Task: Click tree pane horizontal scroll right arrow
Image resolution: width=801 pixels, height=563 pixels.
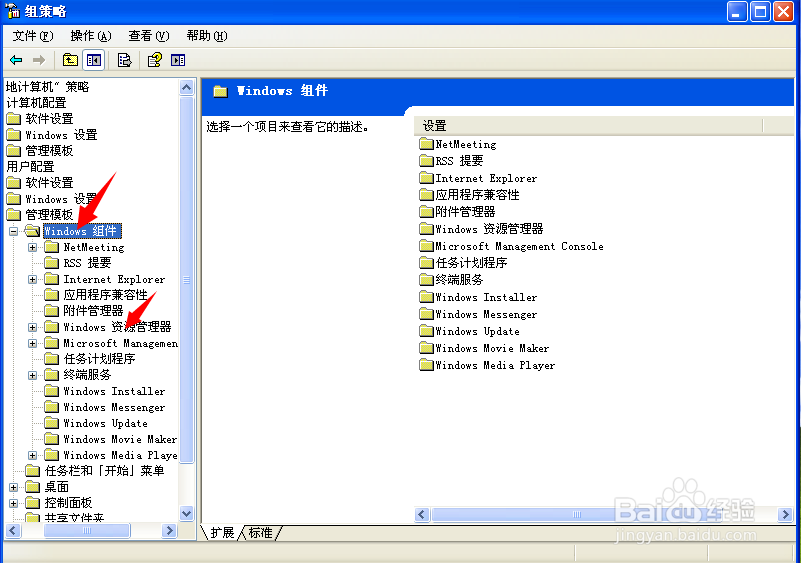Action: 169,531
